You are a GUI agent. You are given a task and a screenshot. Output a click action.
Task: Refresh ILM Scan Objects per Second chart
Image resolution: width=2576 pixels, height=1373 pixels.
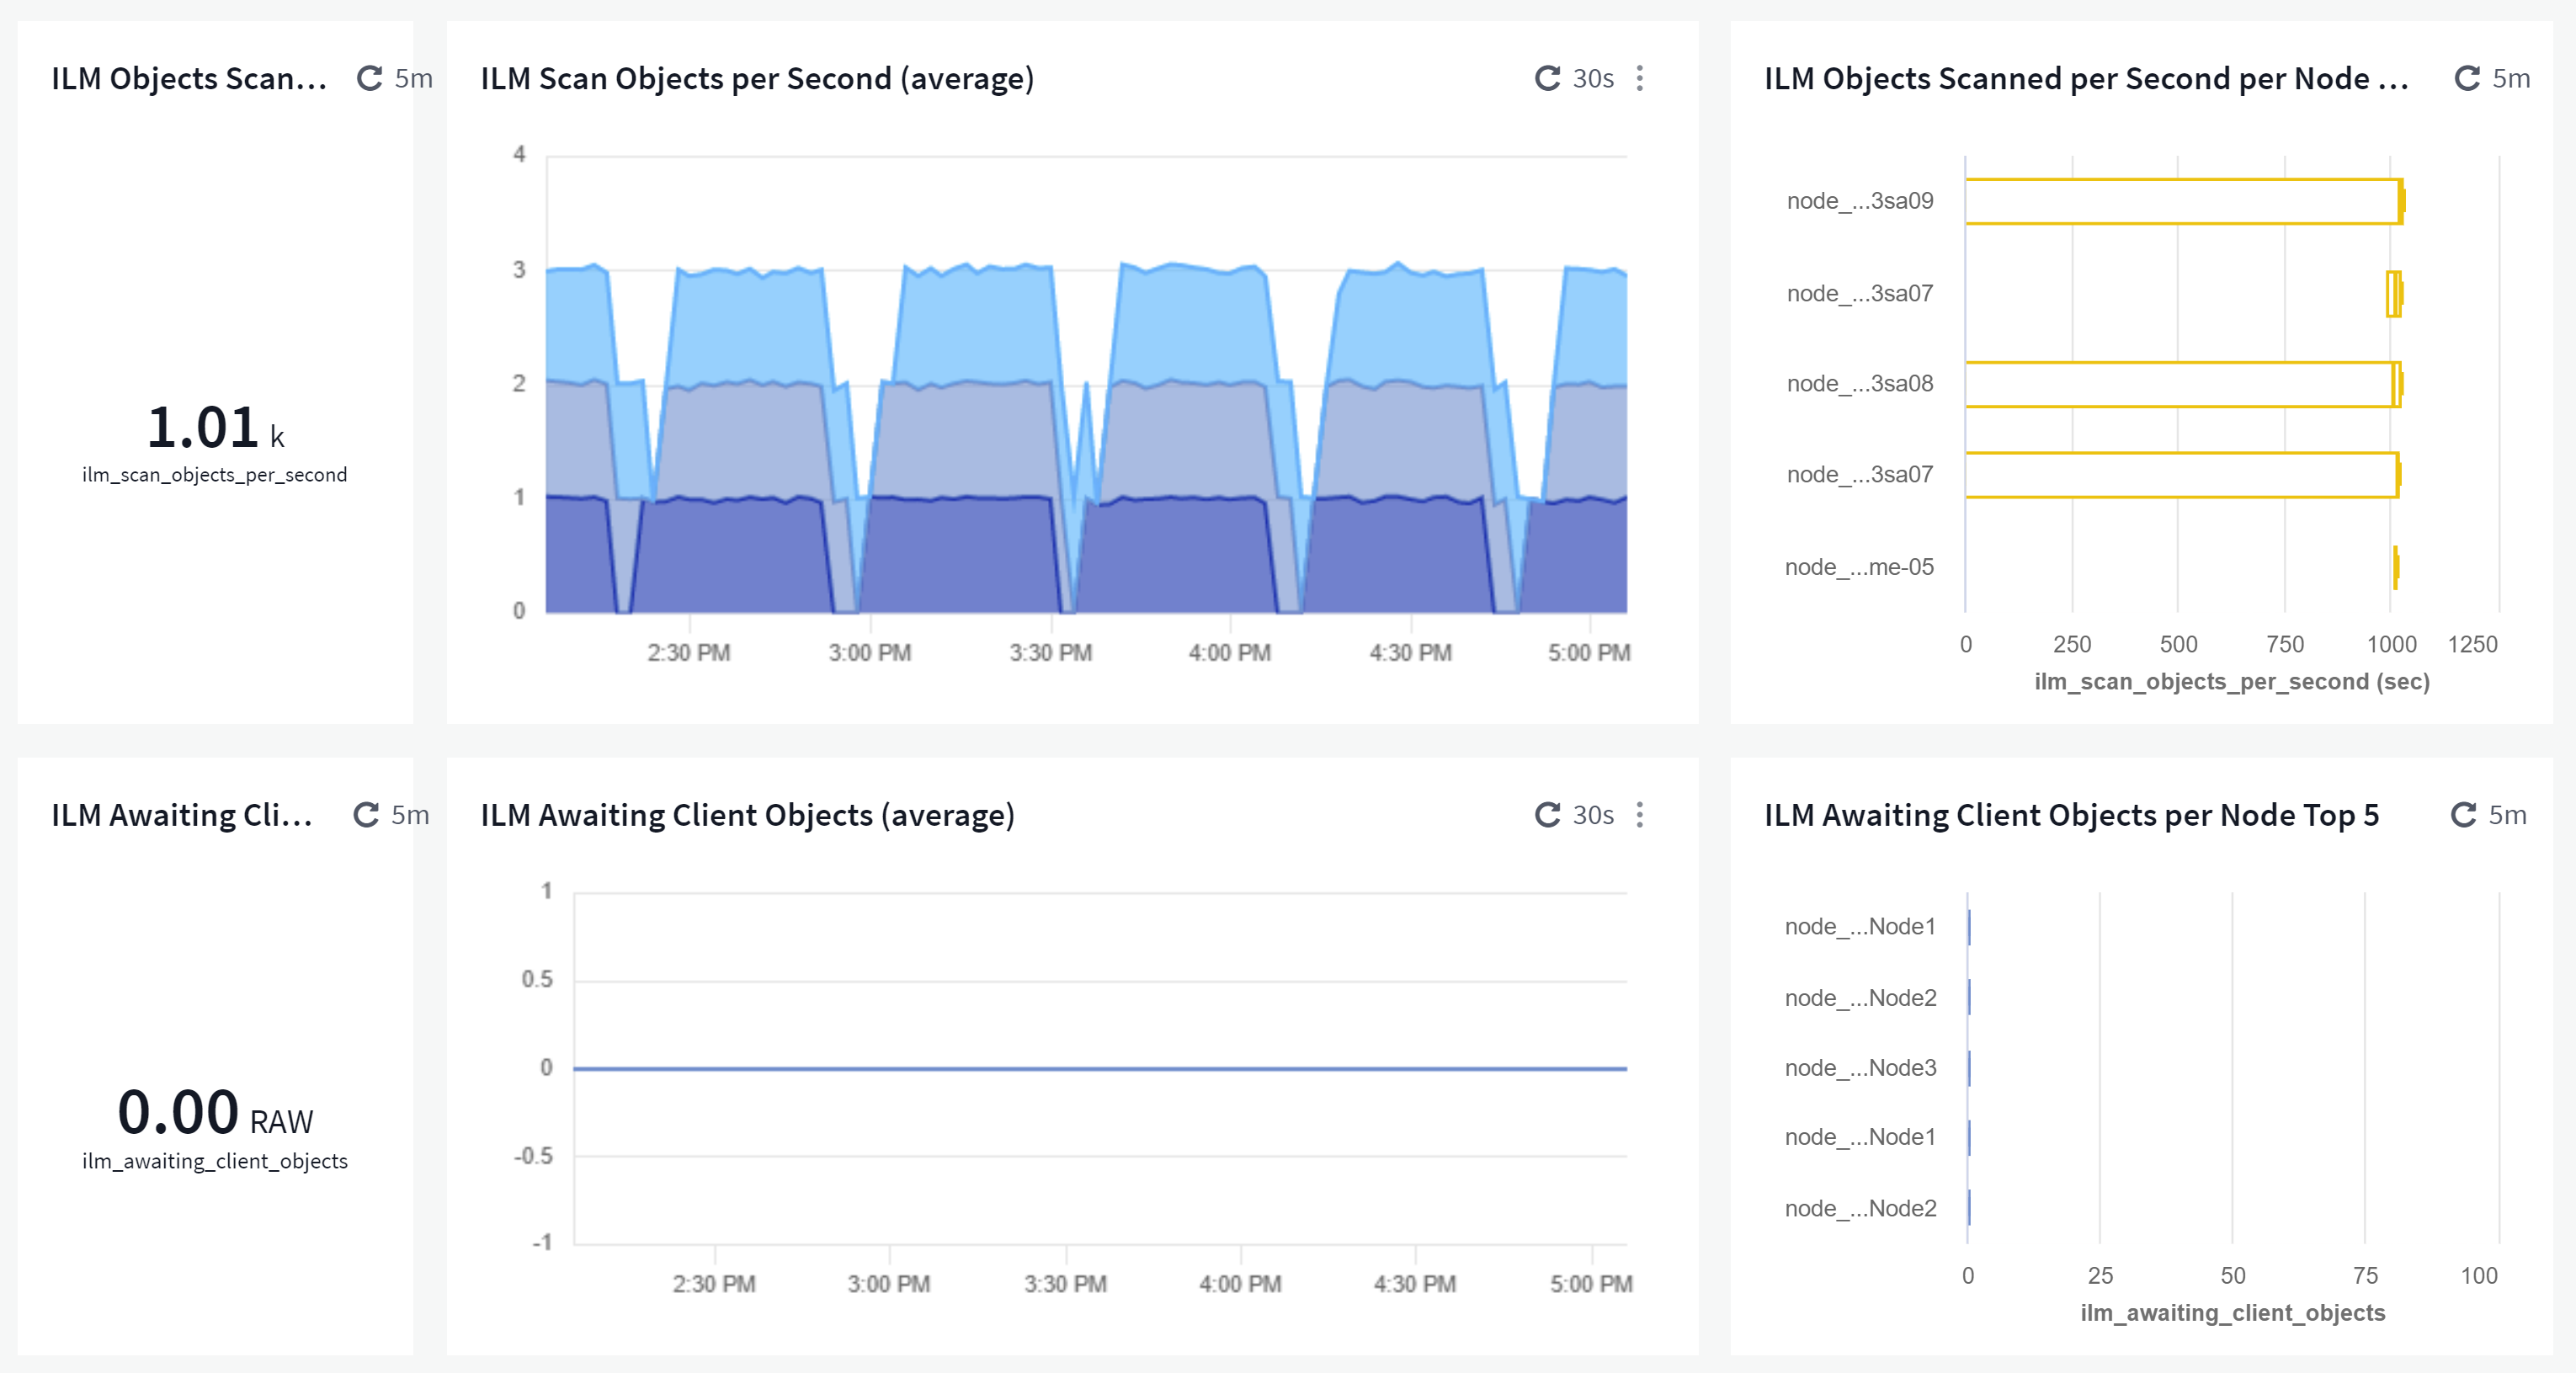click(1547, 78)
